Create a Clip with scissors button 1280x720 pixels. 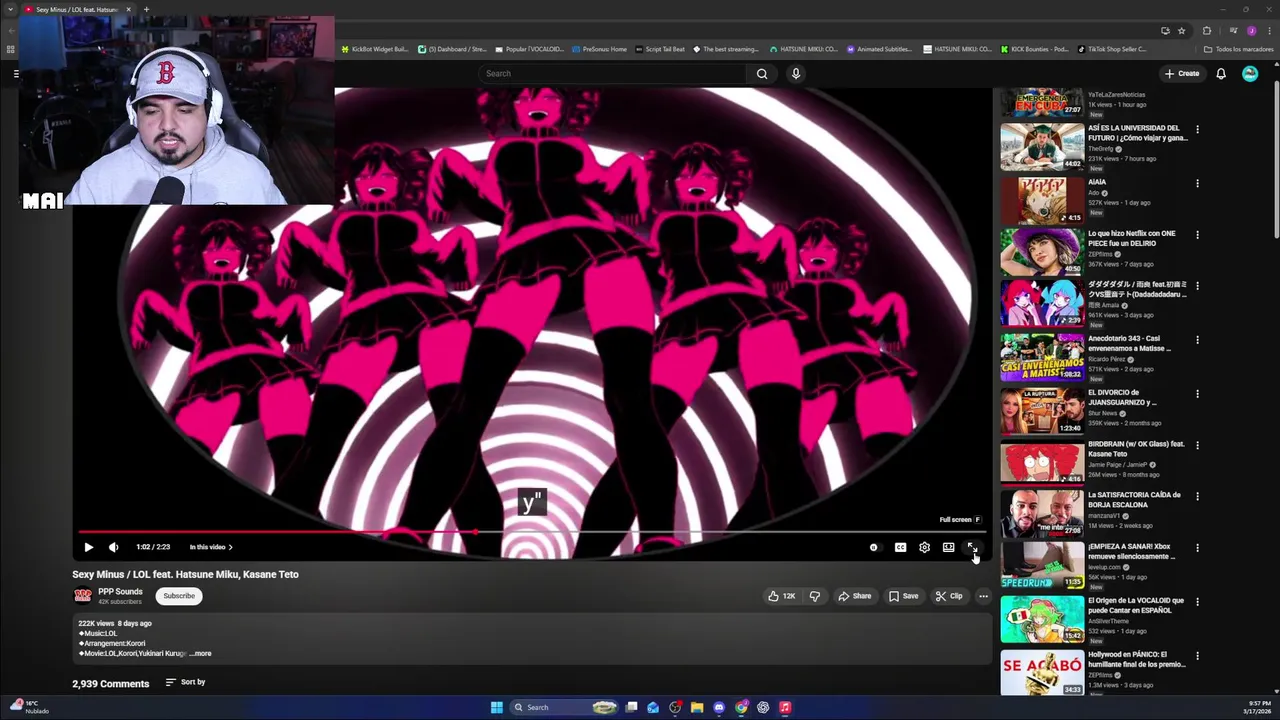pos(948,596)
